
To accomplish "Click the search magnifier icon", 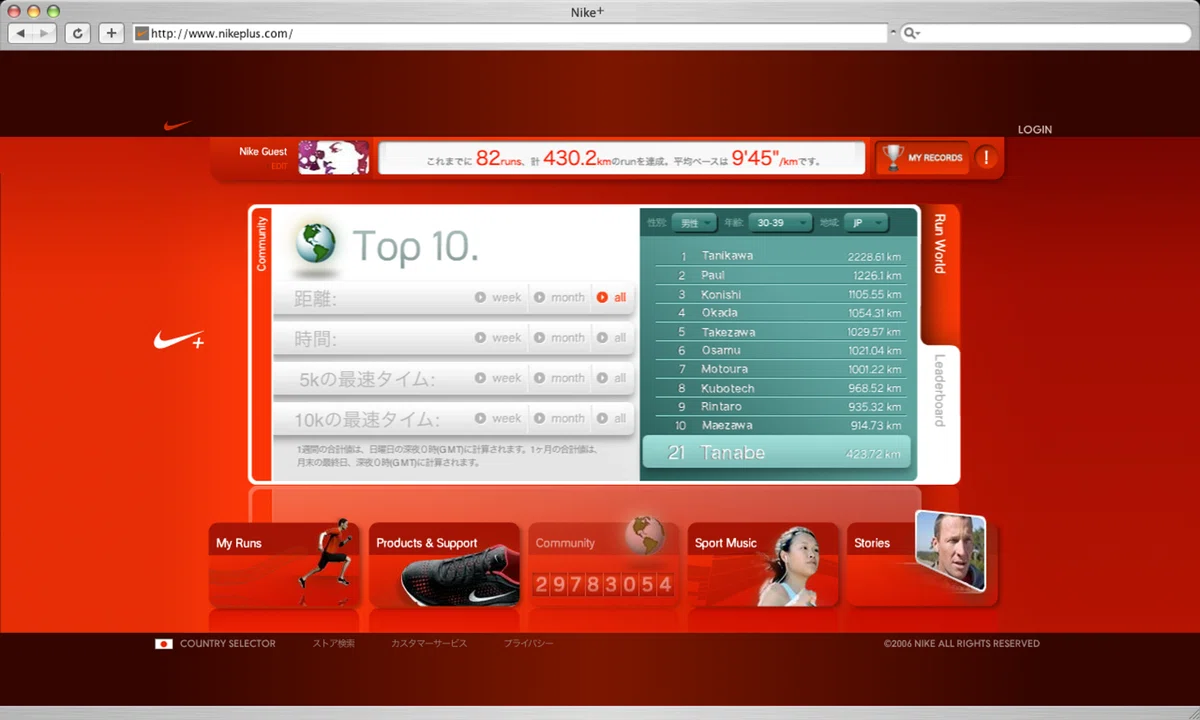I will coord(910,33).
